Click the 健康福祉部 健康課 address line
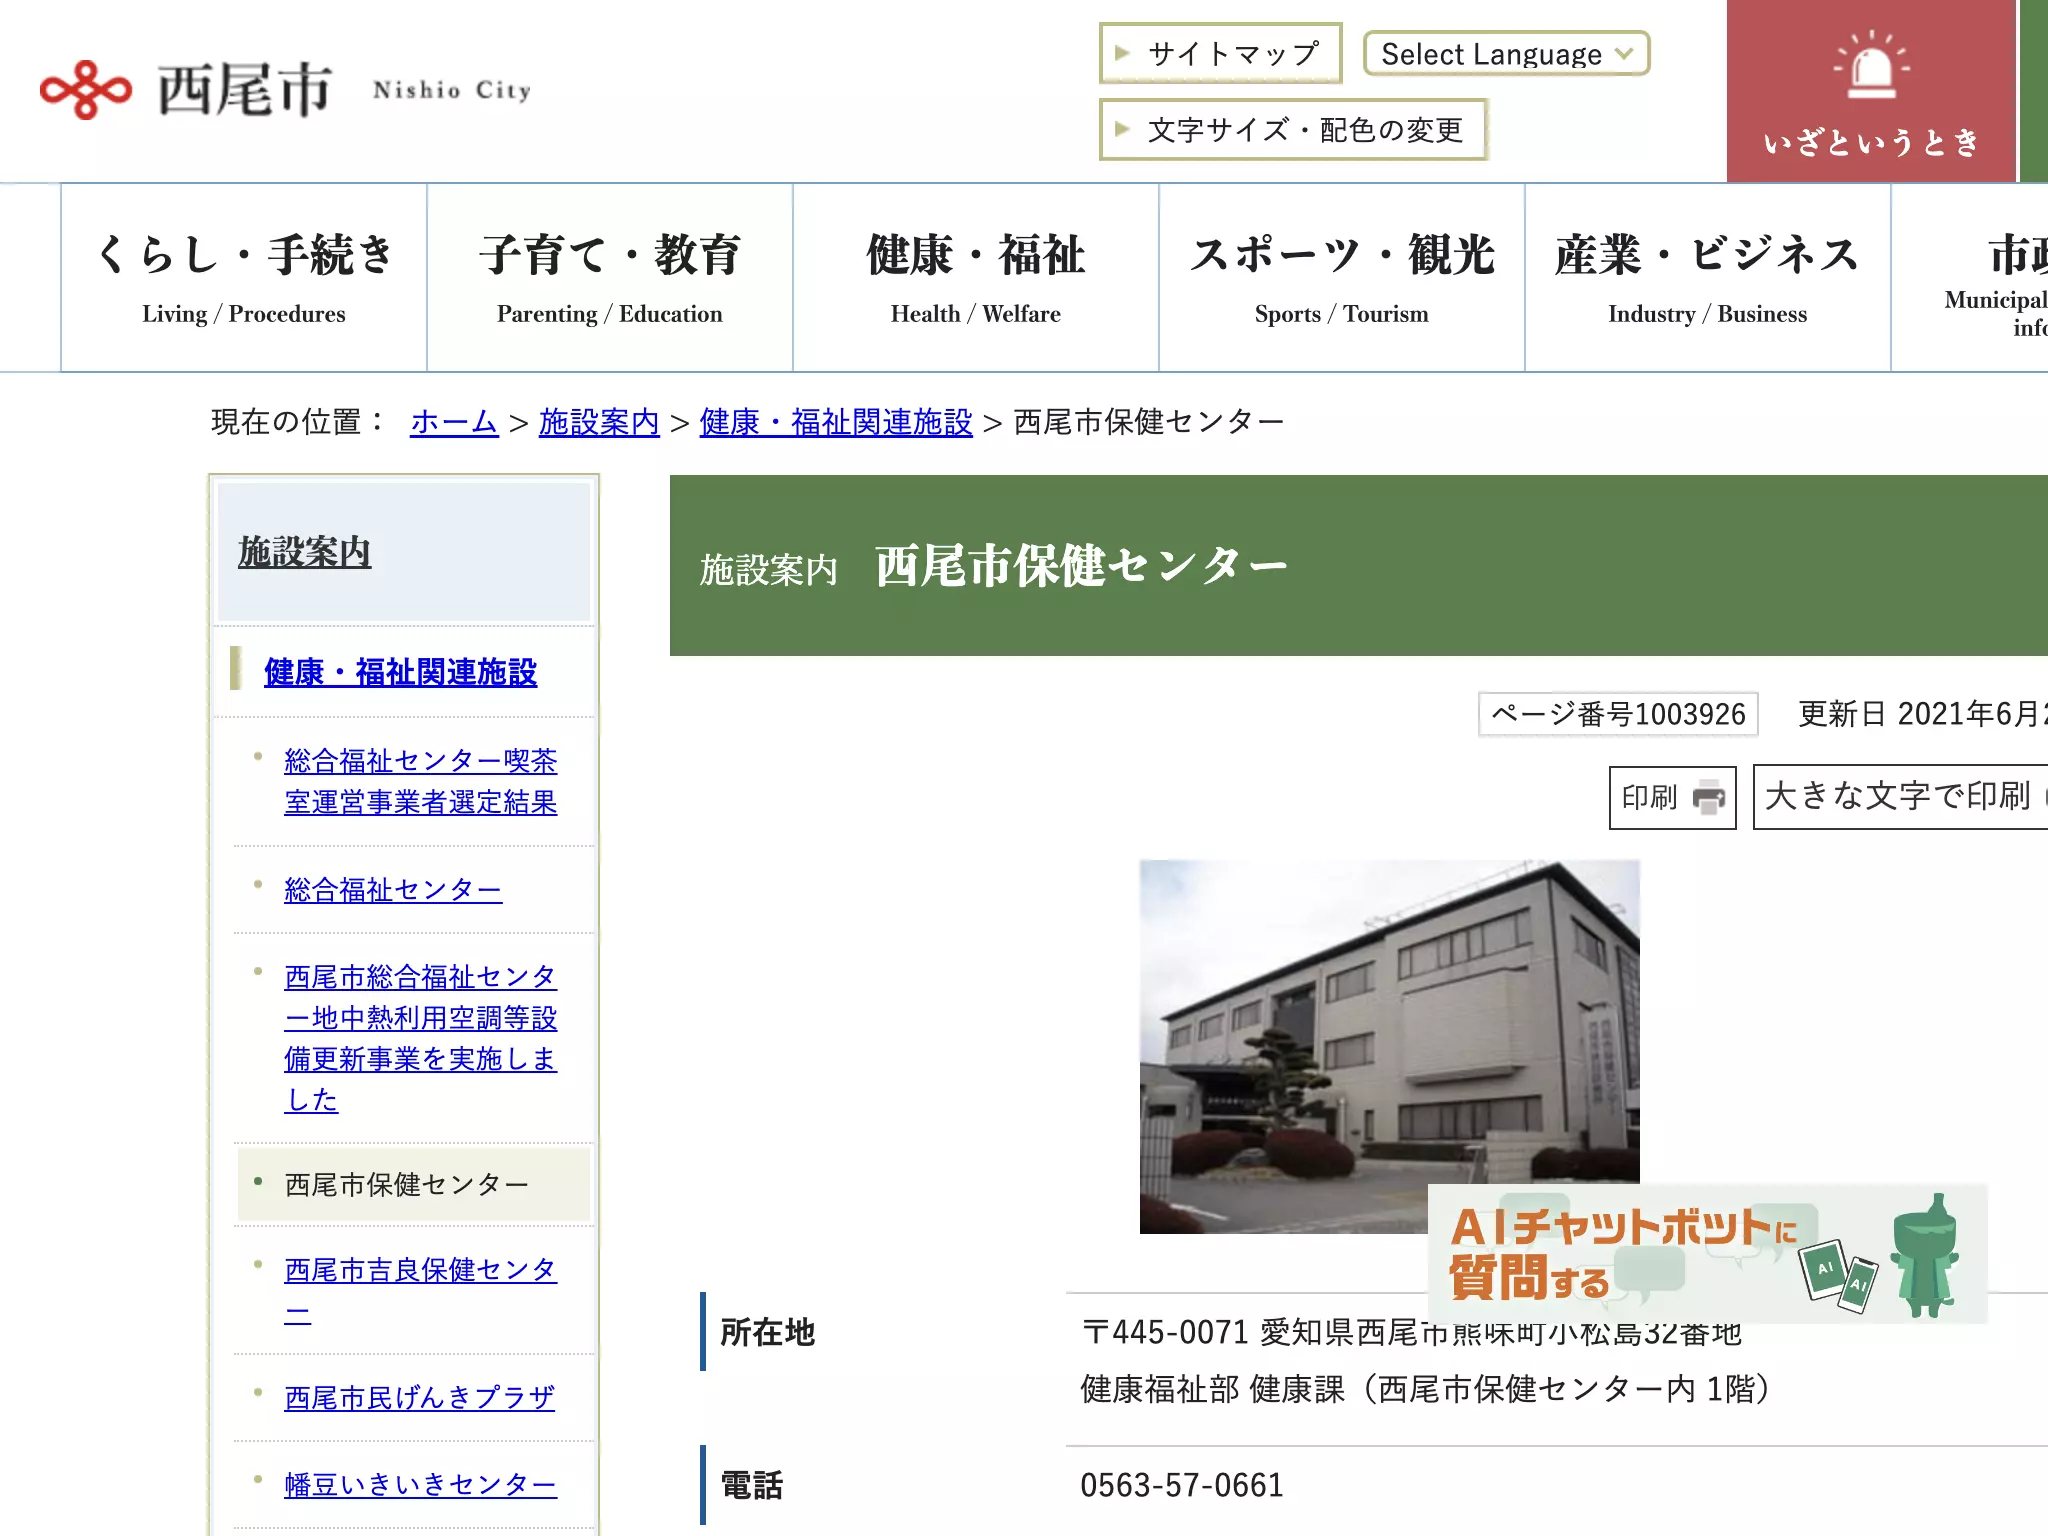Screen dimensions: 2048x1536 pos(1426,1390)
